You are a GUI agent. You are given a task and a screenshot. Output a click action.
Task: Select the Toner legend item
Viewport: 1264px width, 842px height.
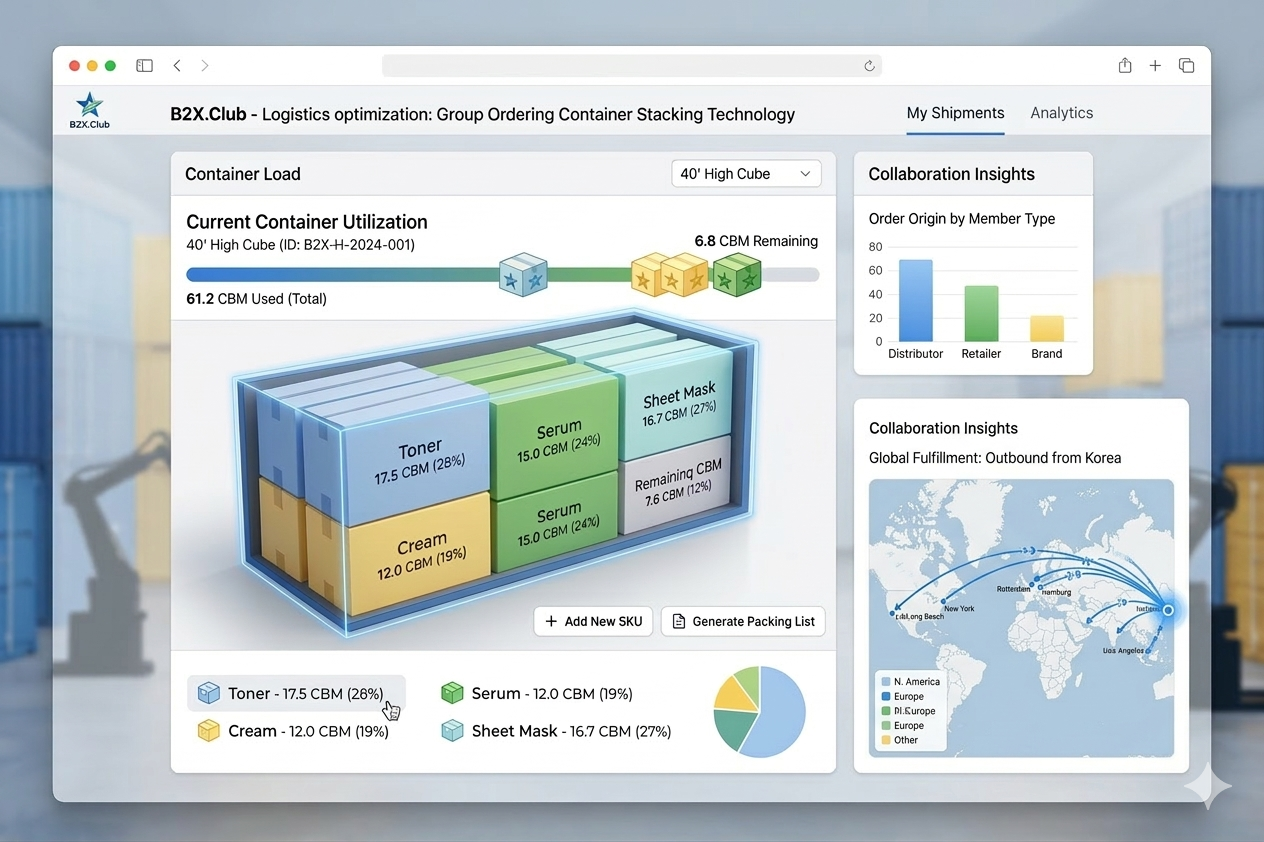point(296,693)
